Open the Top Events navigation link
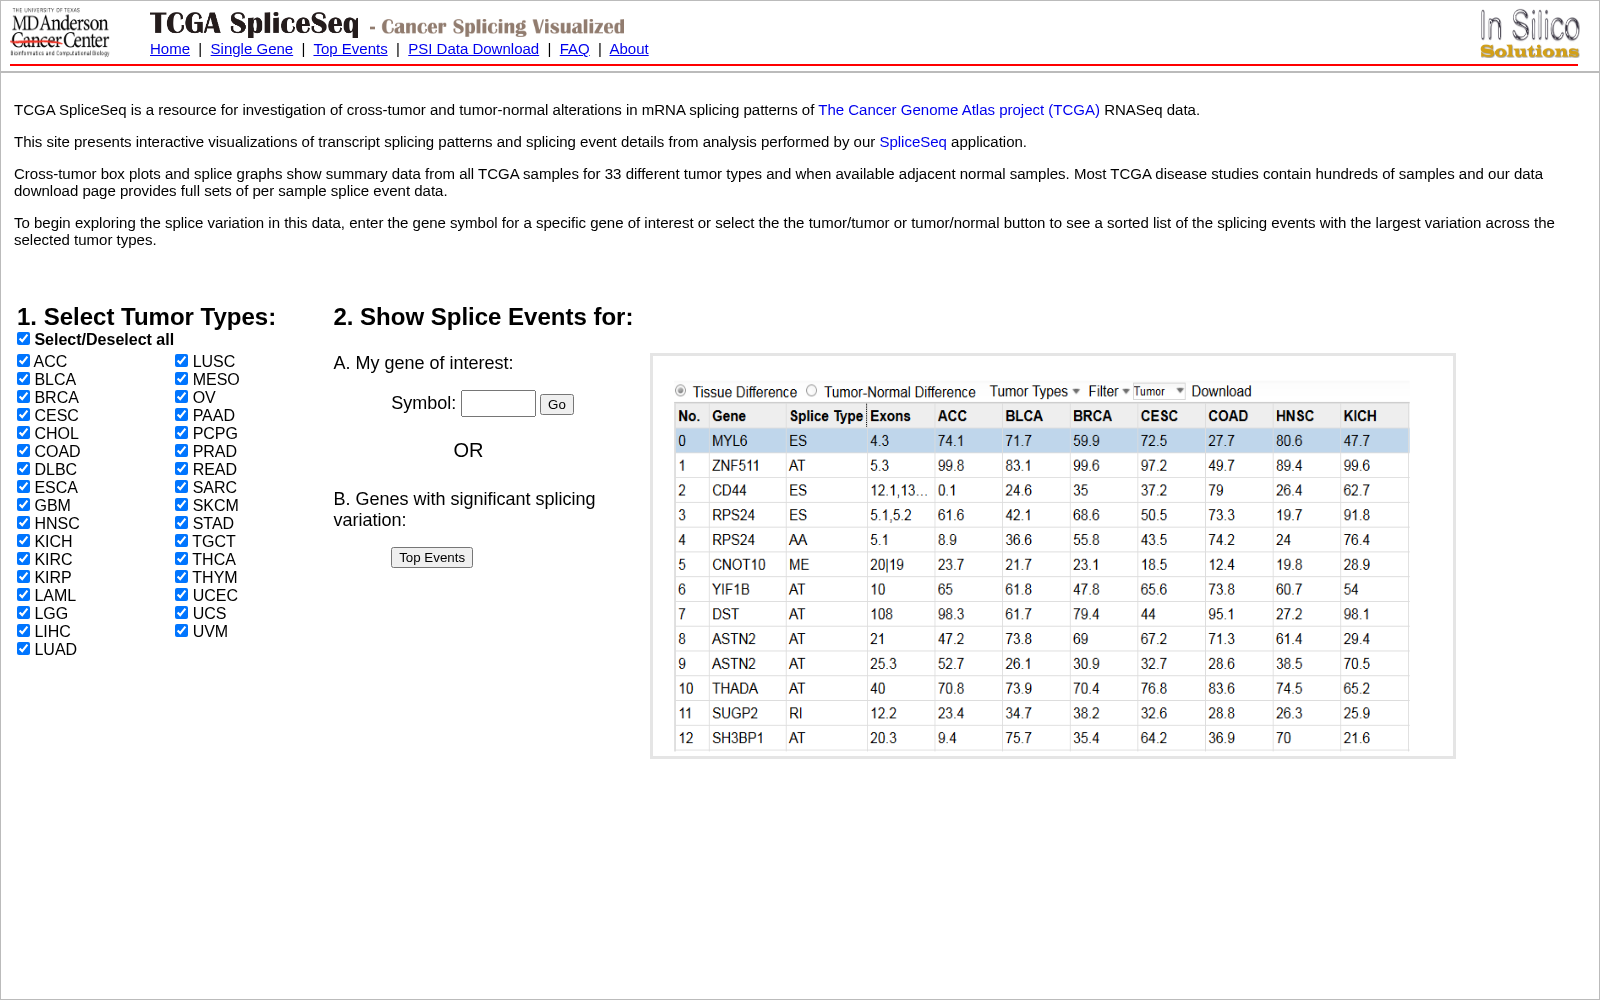1600x1000 pixels. pyautogui.click(x=350, y=49)
